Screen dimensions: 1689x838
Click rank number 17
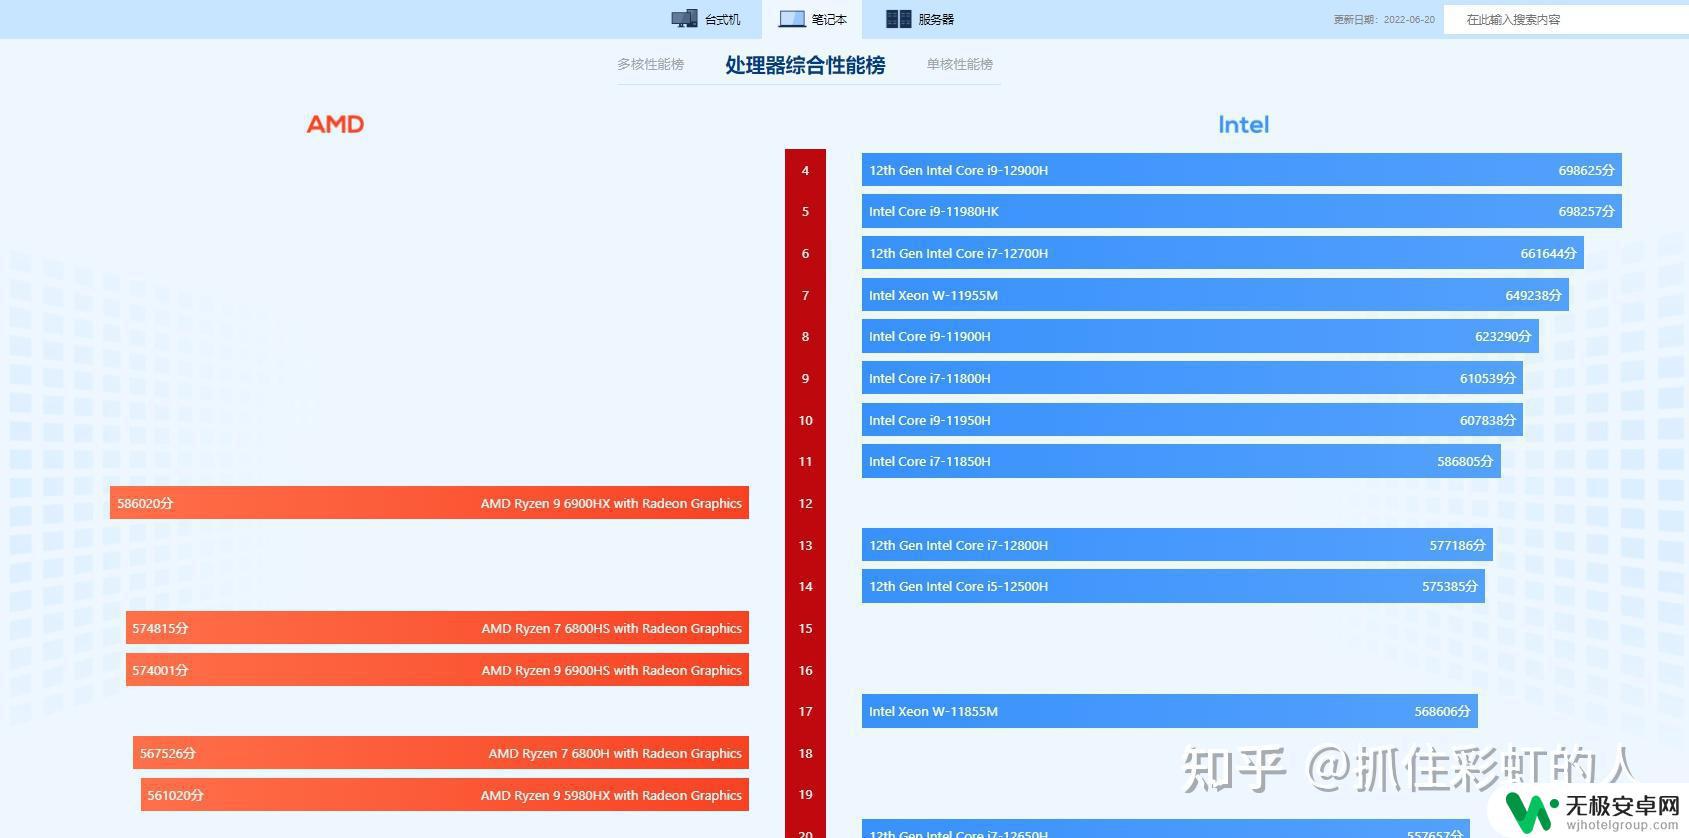coord(805,711)
